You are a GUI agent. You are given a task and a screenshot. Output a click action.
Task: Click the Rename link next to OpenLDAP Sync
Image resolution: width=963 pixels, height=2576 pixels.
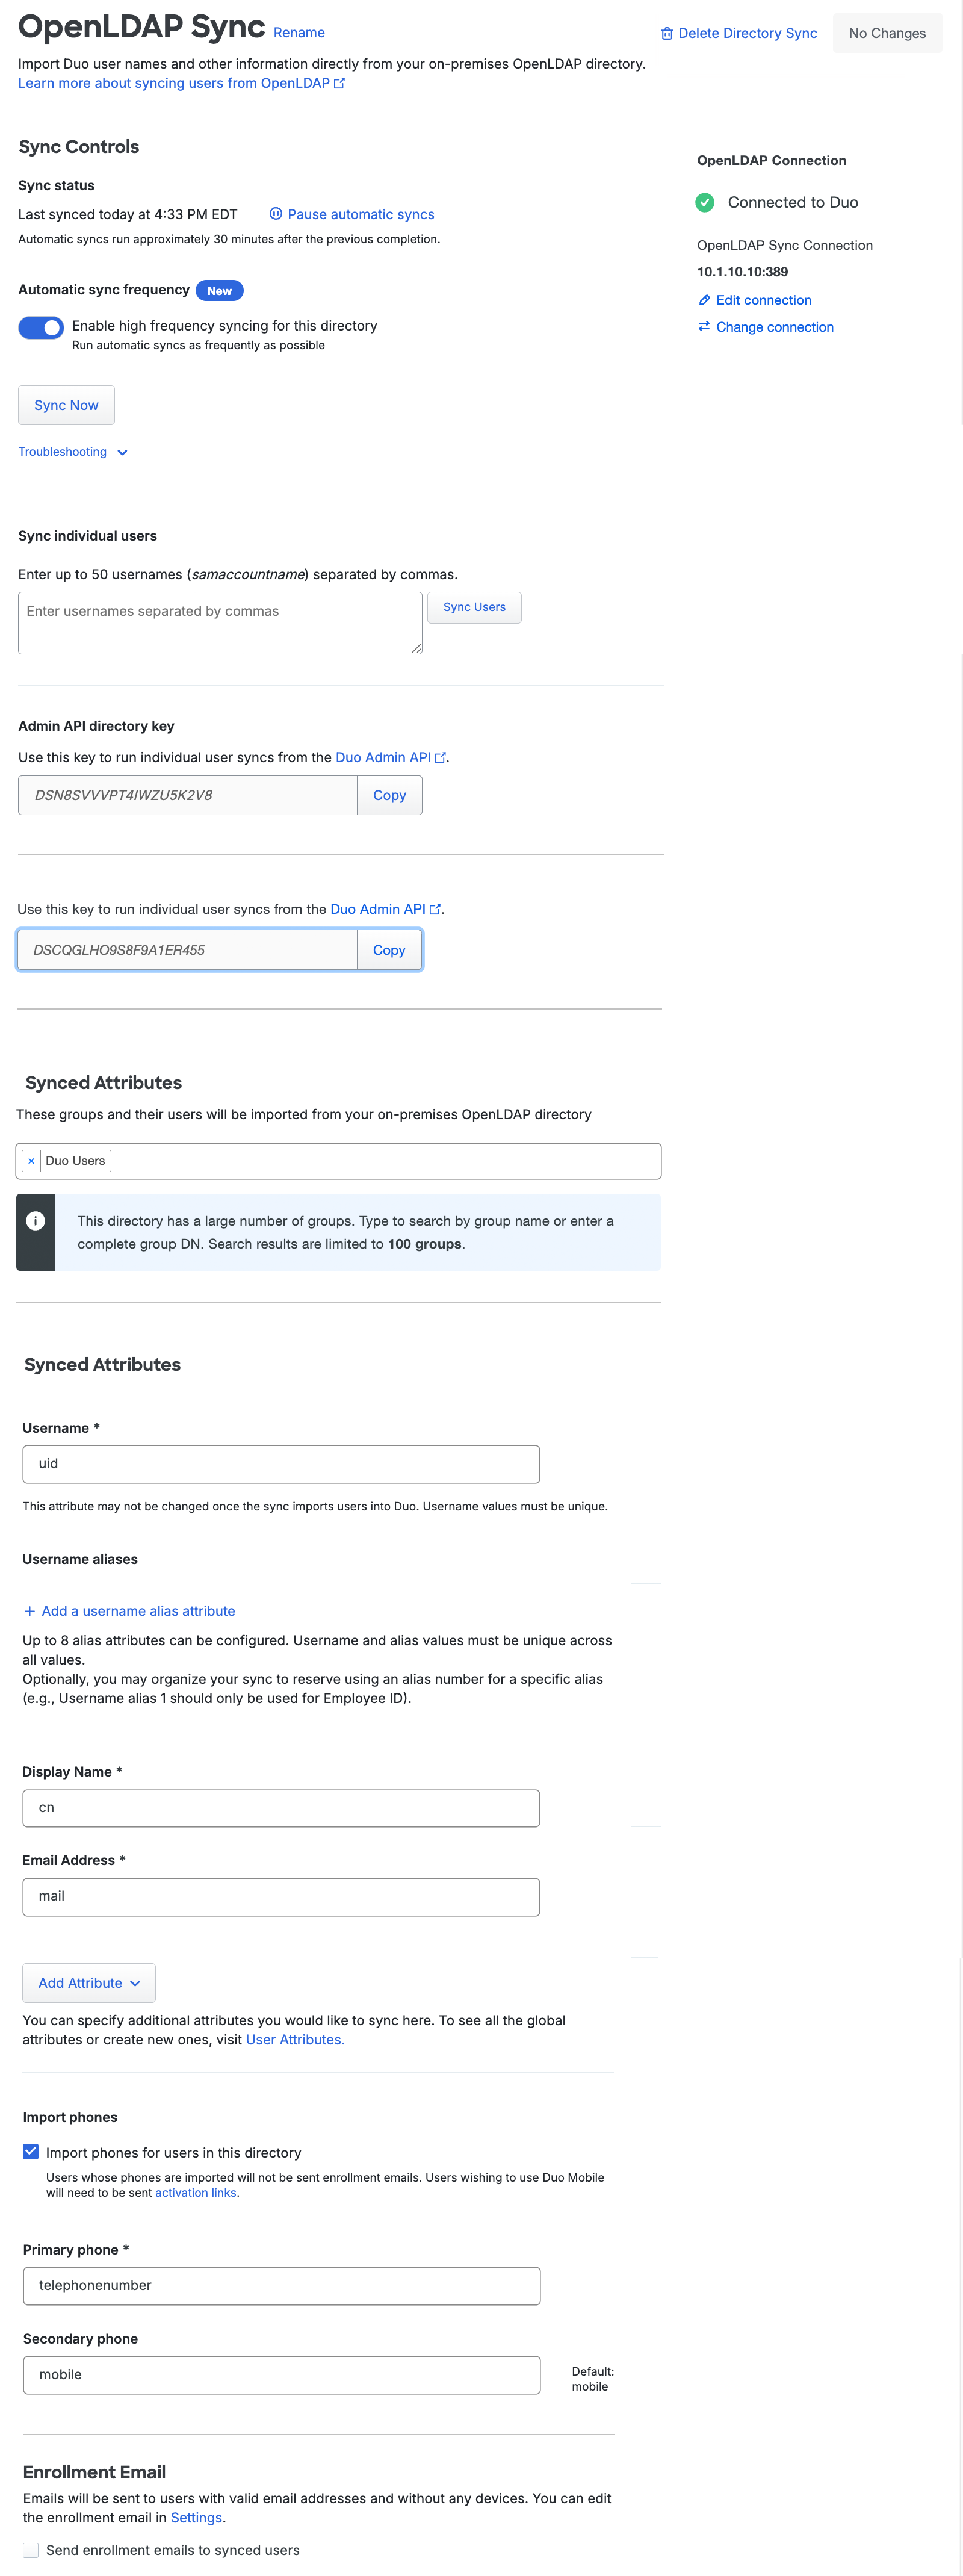[299, 33]
